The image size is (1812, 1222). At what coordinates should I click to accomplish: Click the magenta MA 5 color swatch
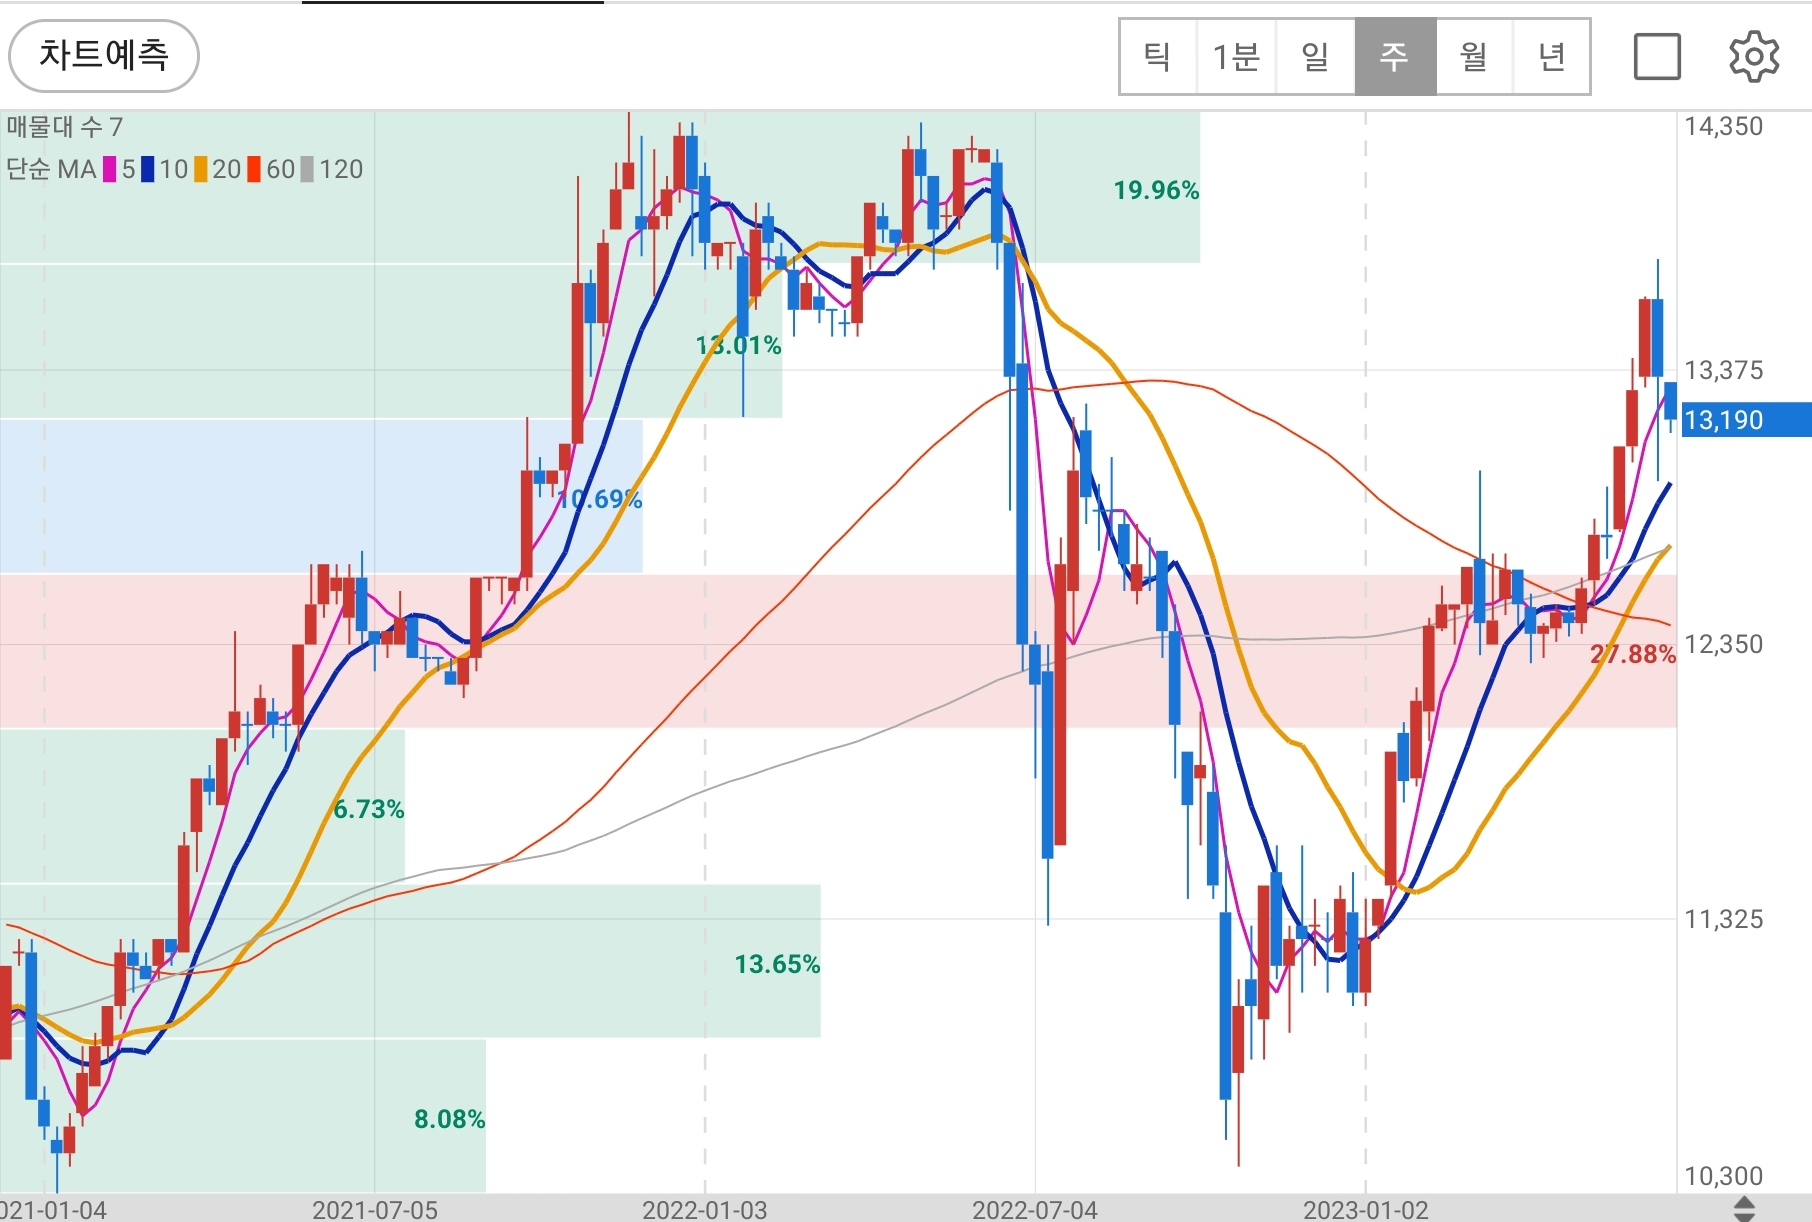[x=110, y=169]
